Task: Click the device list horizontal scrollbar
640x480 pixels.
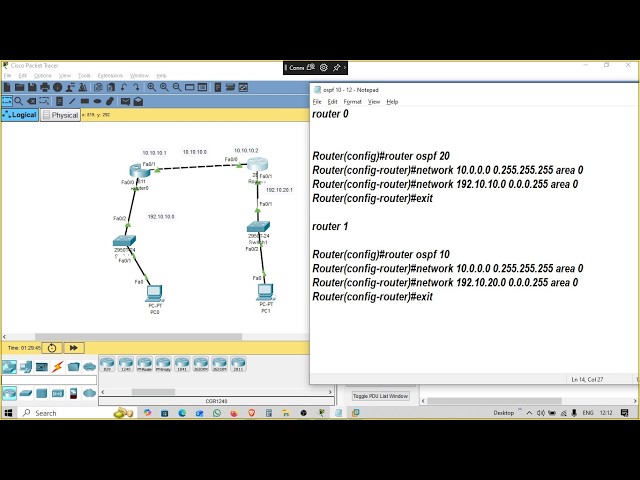Action: coord(153,392)
